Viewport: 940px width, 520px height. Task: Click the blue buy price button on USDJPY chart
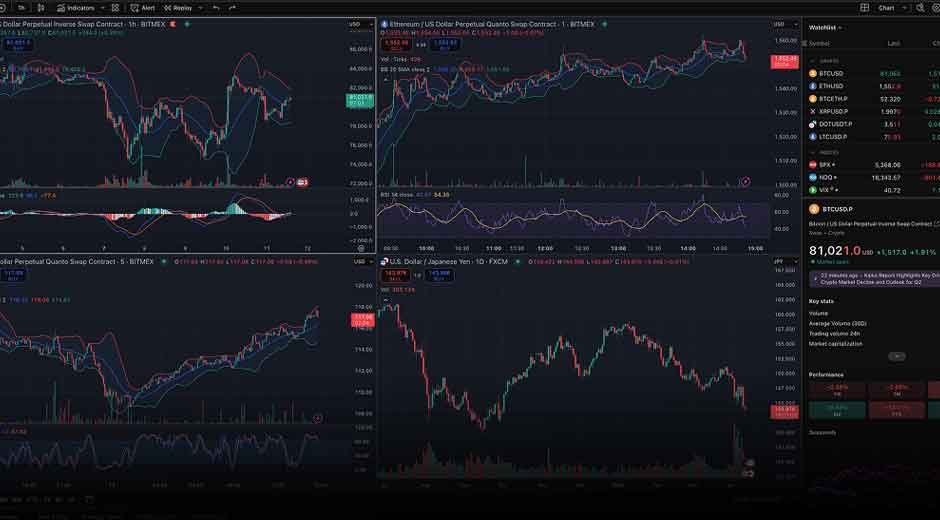[x=440, y=275]
